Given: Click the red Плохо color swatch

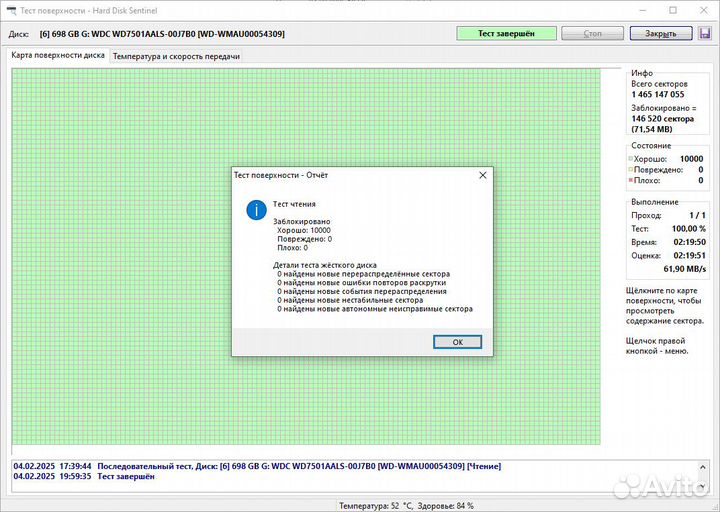Looking at the screenshot, I should pyautogui.click(x=630, y=181).
